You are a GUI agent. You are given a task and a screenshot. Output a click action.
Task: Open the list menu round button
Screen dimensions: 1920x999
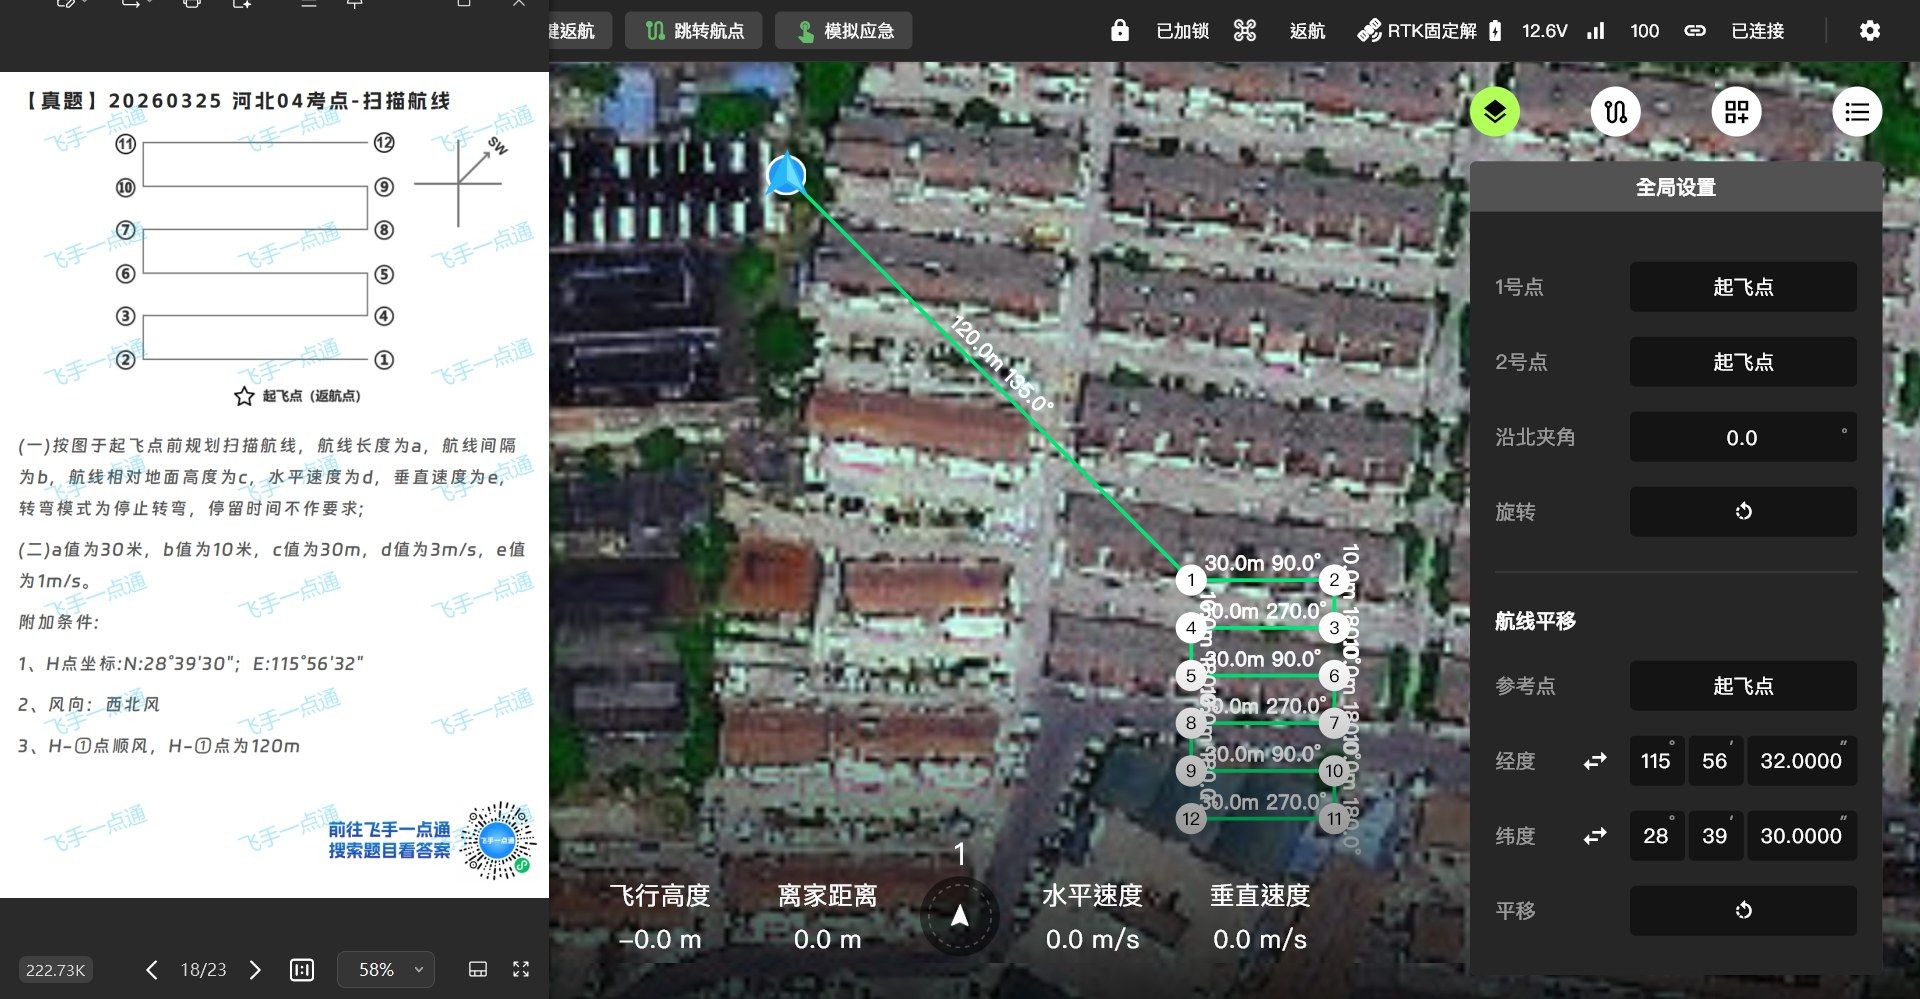coord(1856,112)
